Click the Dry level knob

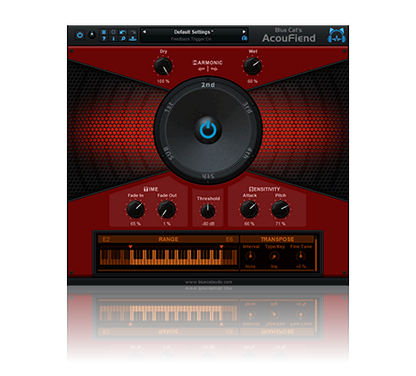[163, 66]
